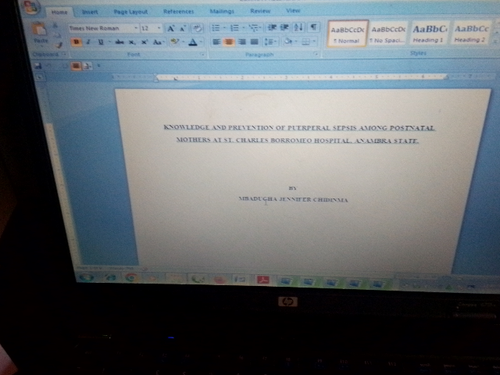The width and height of the screenshot is (500, 375).
Task: Click the Multilevel List icon
Action: [x=253, y=28]
